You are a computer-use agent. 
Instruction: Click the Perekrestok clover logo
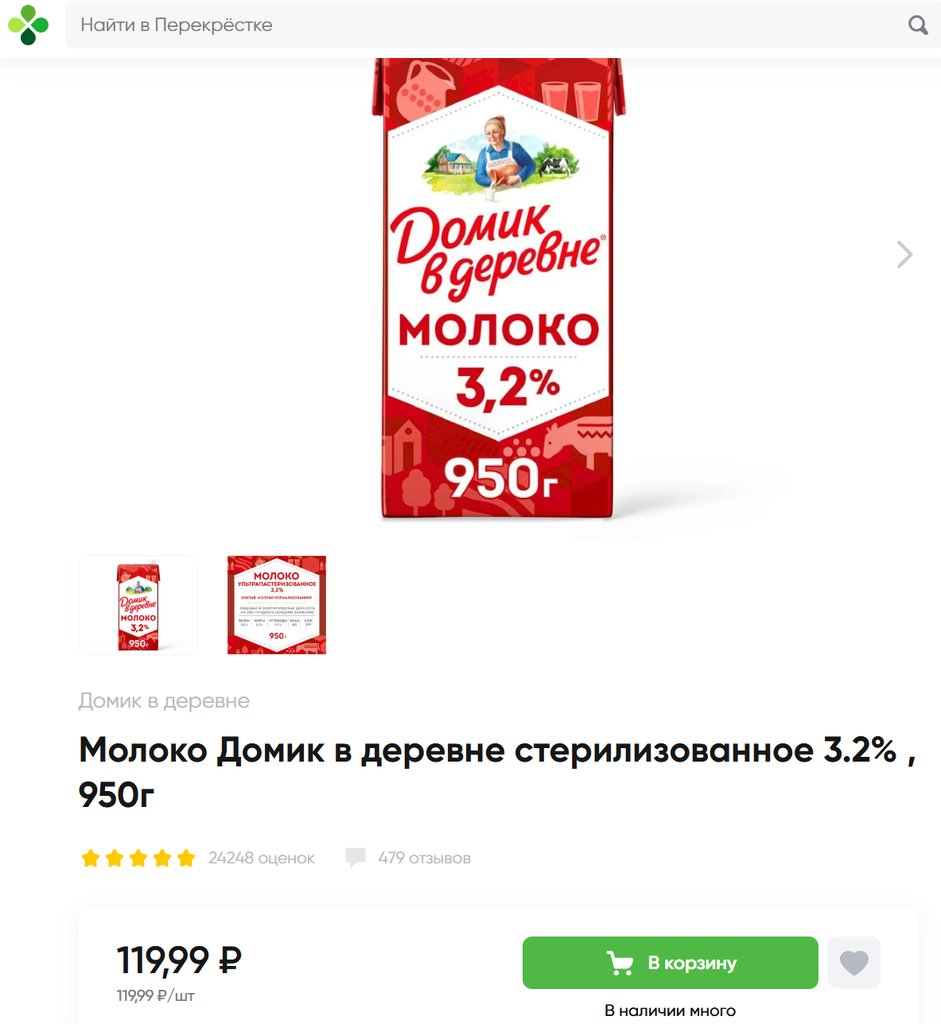(28, 25)
